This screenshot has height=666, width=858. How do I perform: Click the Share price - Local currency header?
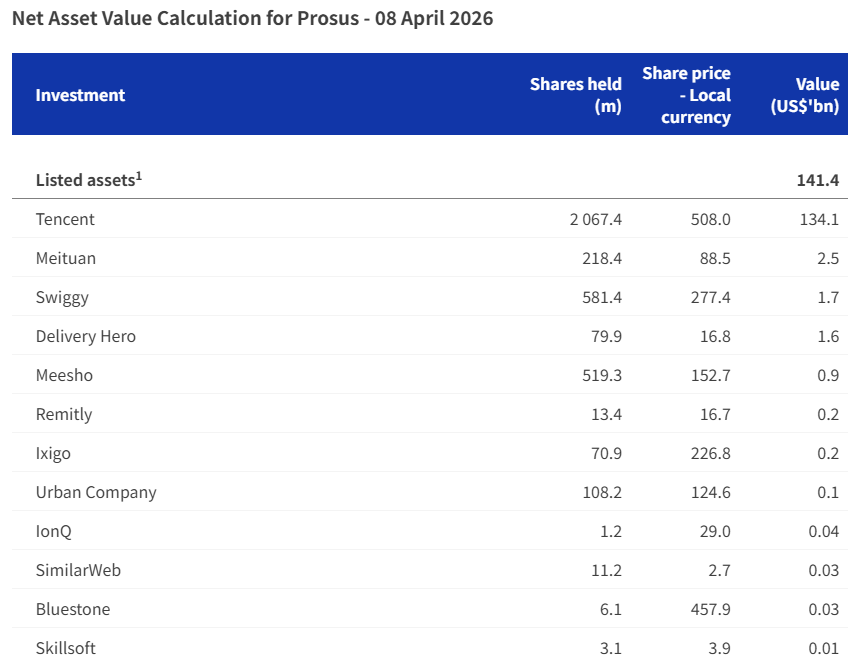[687, 95]
